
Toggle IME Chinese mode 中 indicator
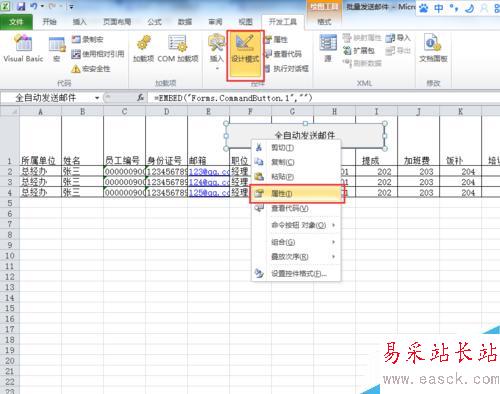(x=439, y=8)
